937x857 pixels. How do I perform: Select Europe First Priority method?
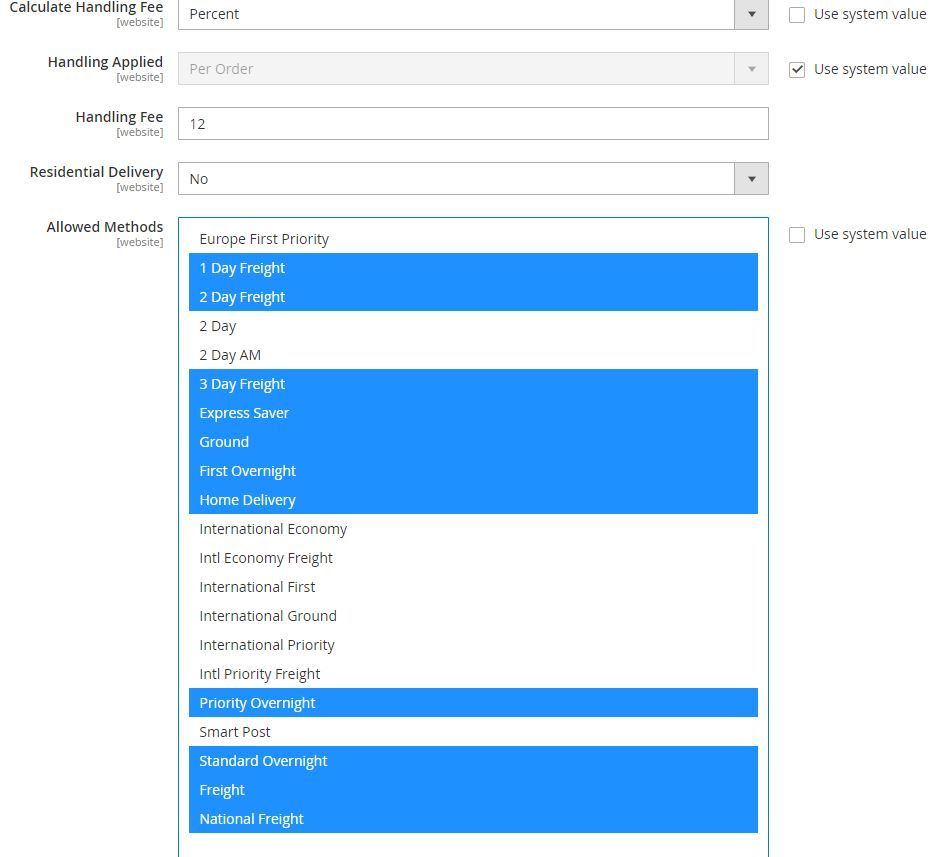(264, 239)
